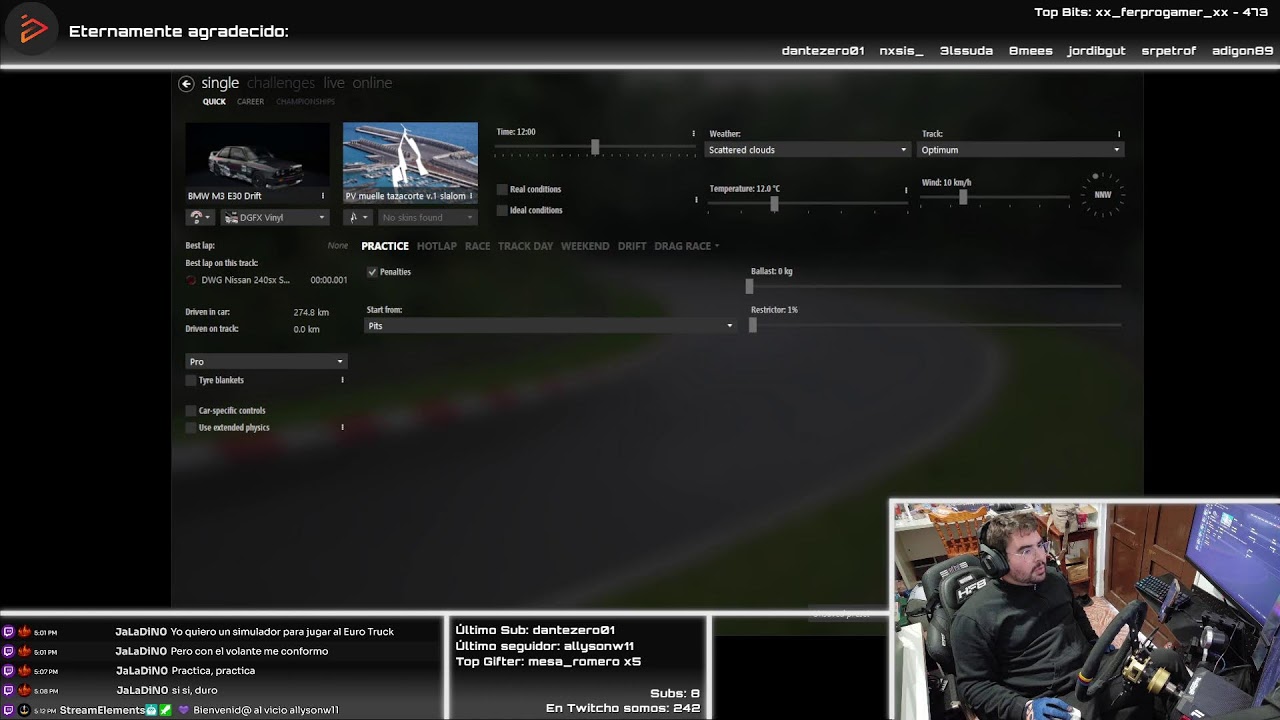This screenshot has height=720, width=1280.
Task: Open options dots beside Time 12:00
Action: pyautogui.click(x=693, y=133)
